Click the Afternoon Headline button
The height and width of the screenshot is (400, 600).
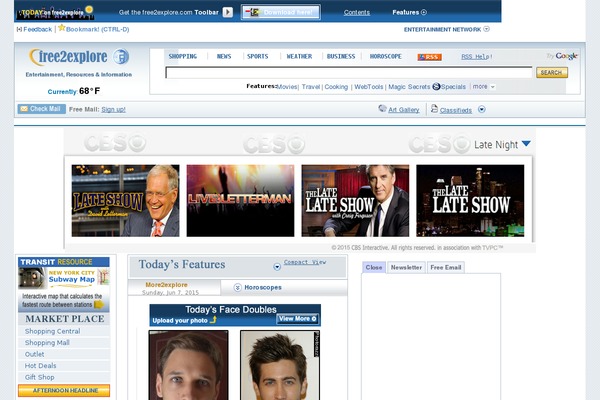(x=64, y=390)
